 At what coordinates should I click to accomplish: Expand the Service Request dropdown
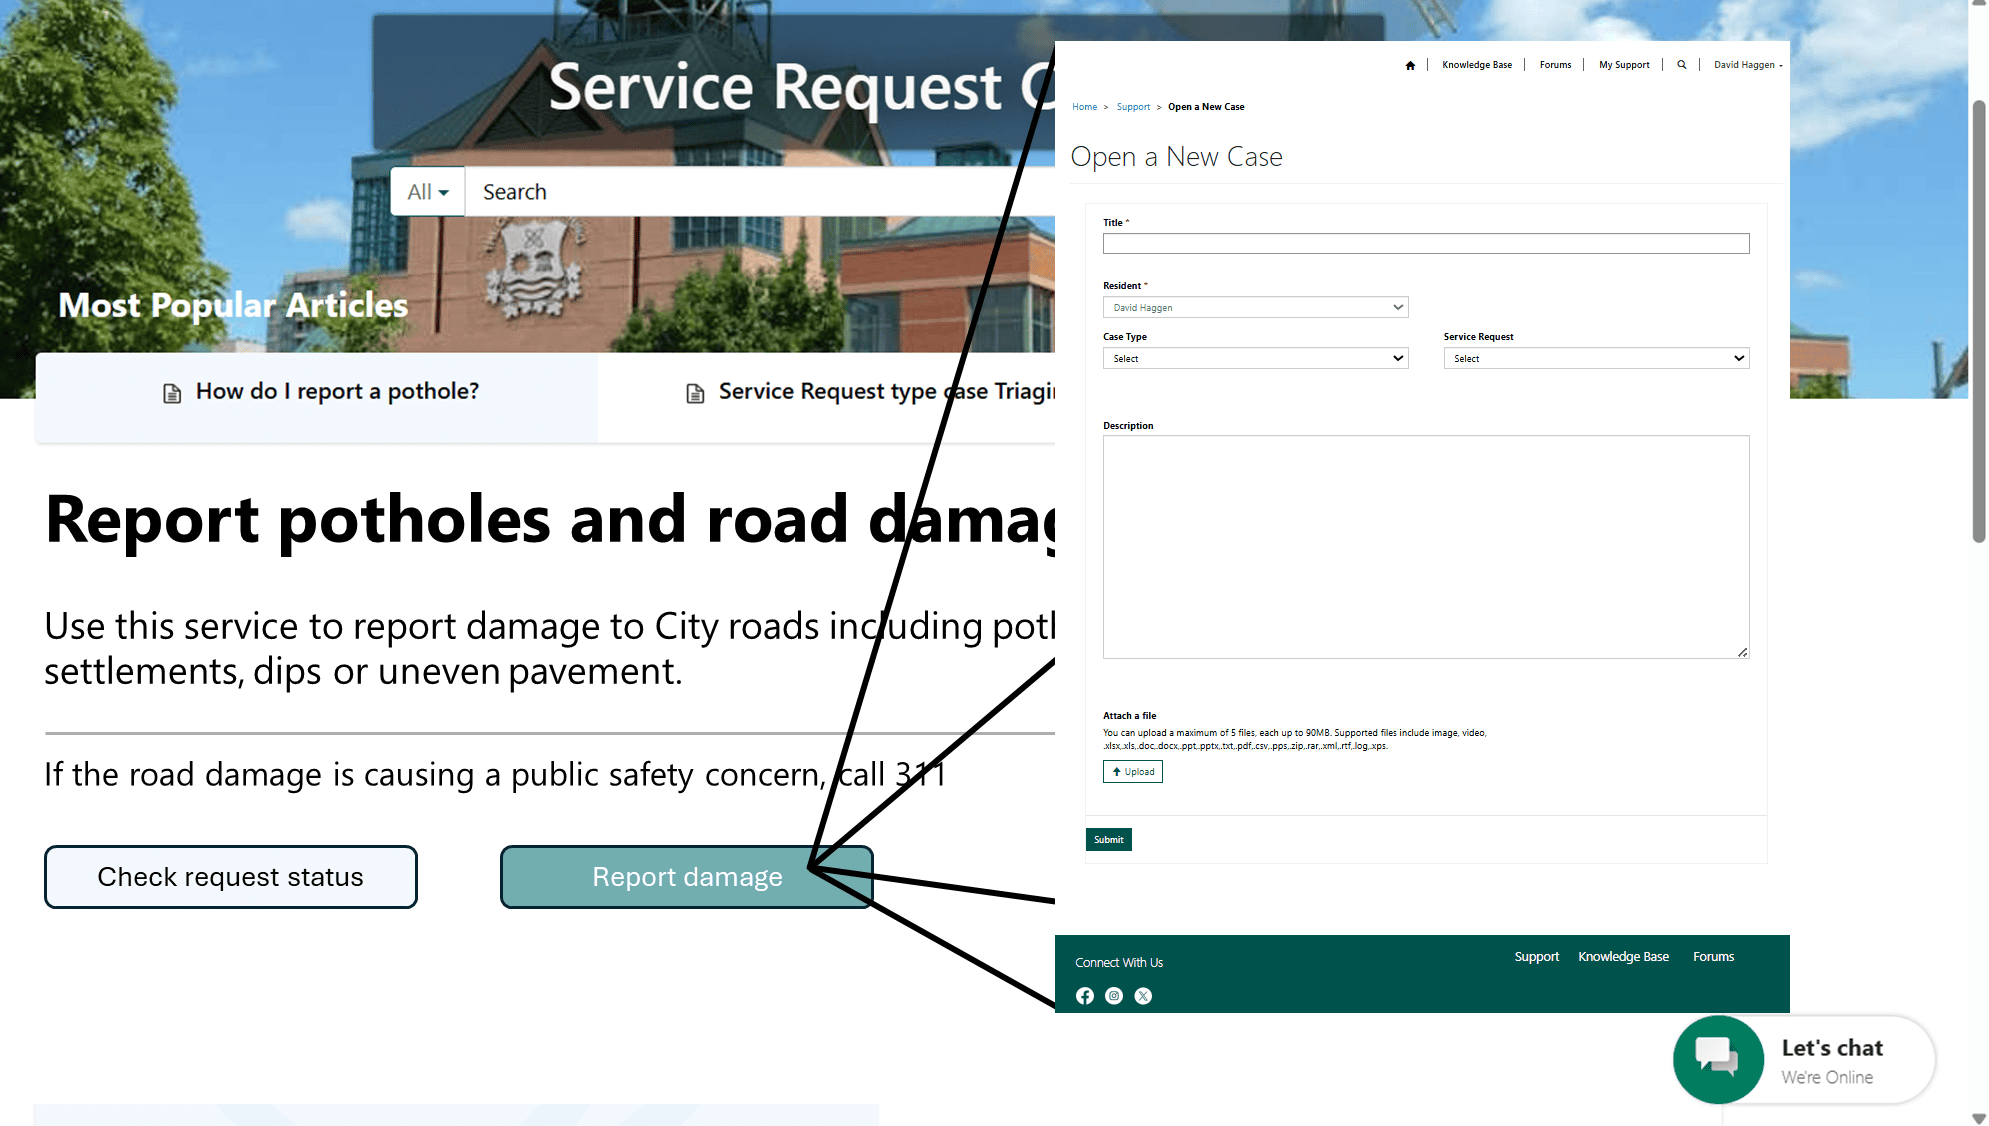[1595, 358]
